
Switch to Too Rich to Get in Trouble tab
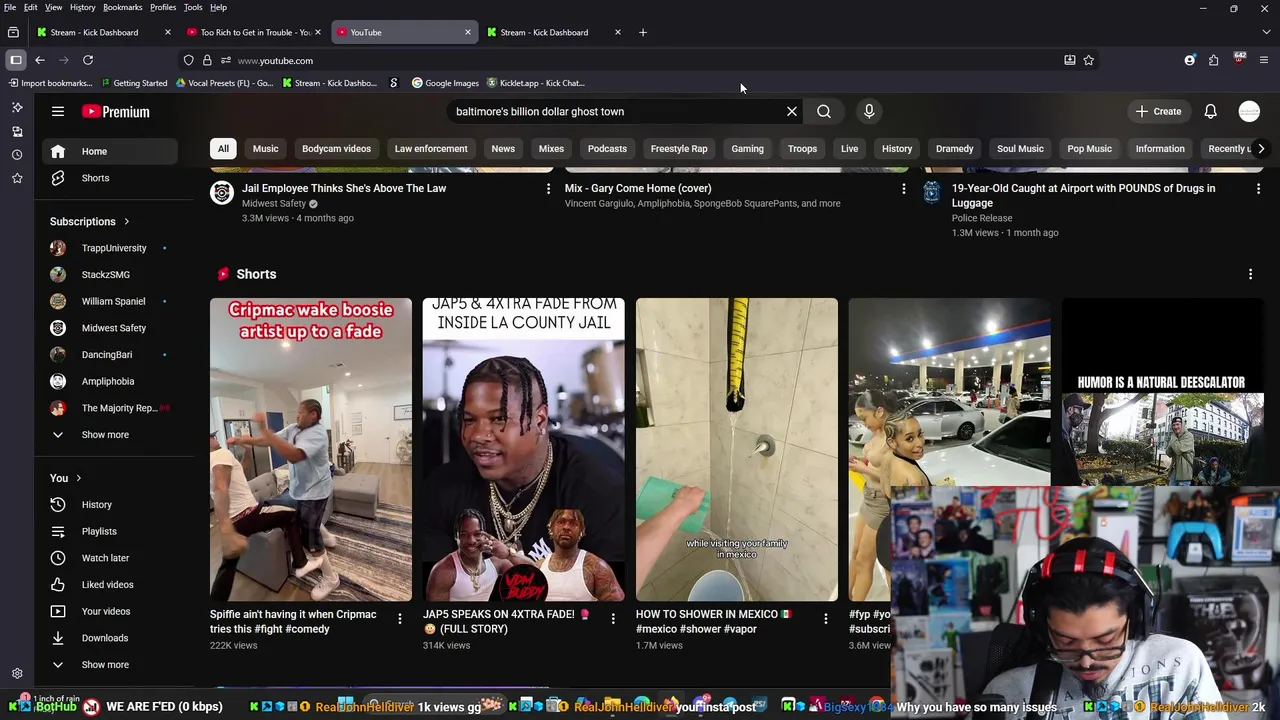point(254,32)
